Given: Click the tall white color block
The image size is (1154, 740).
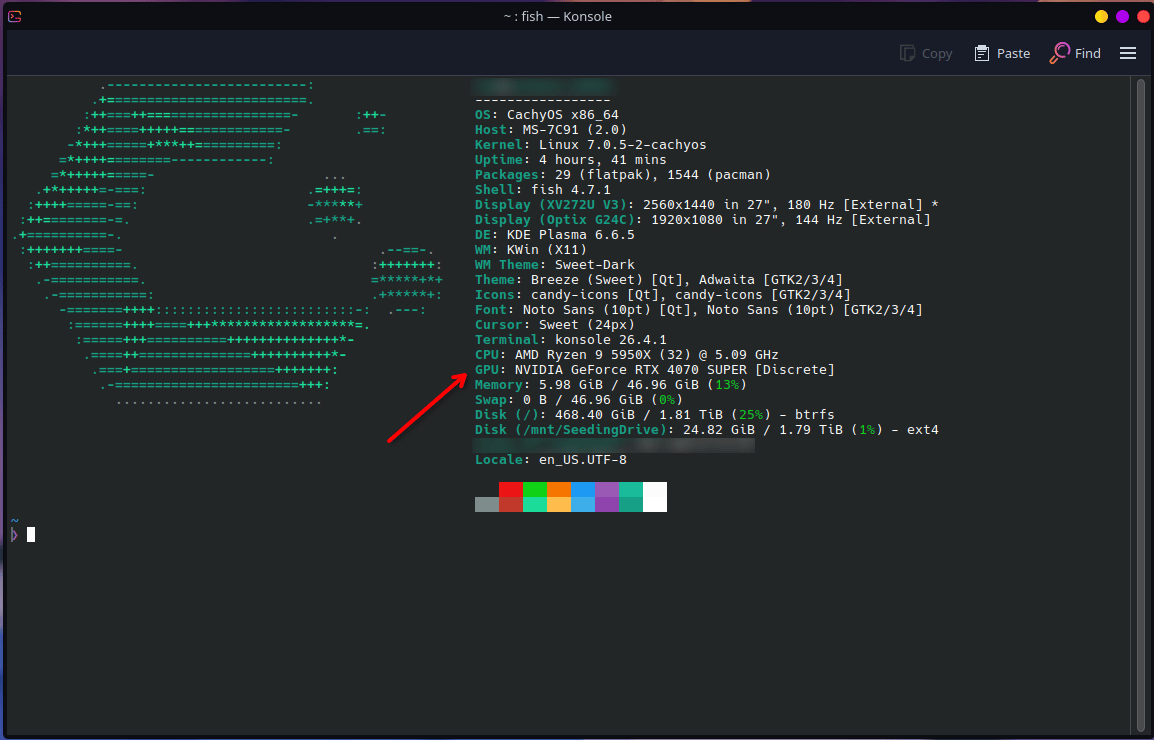Looking at the screenshot, I should pos(655,497).
